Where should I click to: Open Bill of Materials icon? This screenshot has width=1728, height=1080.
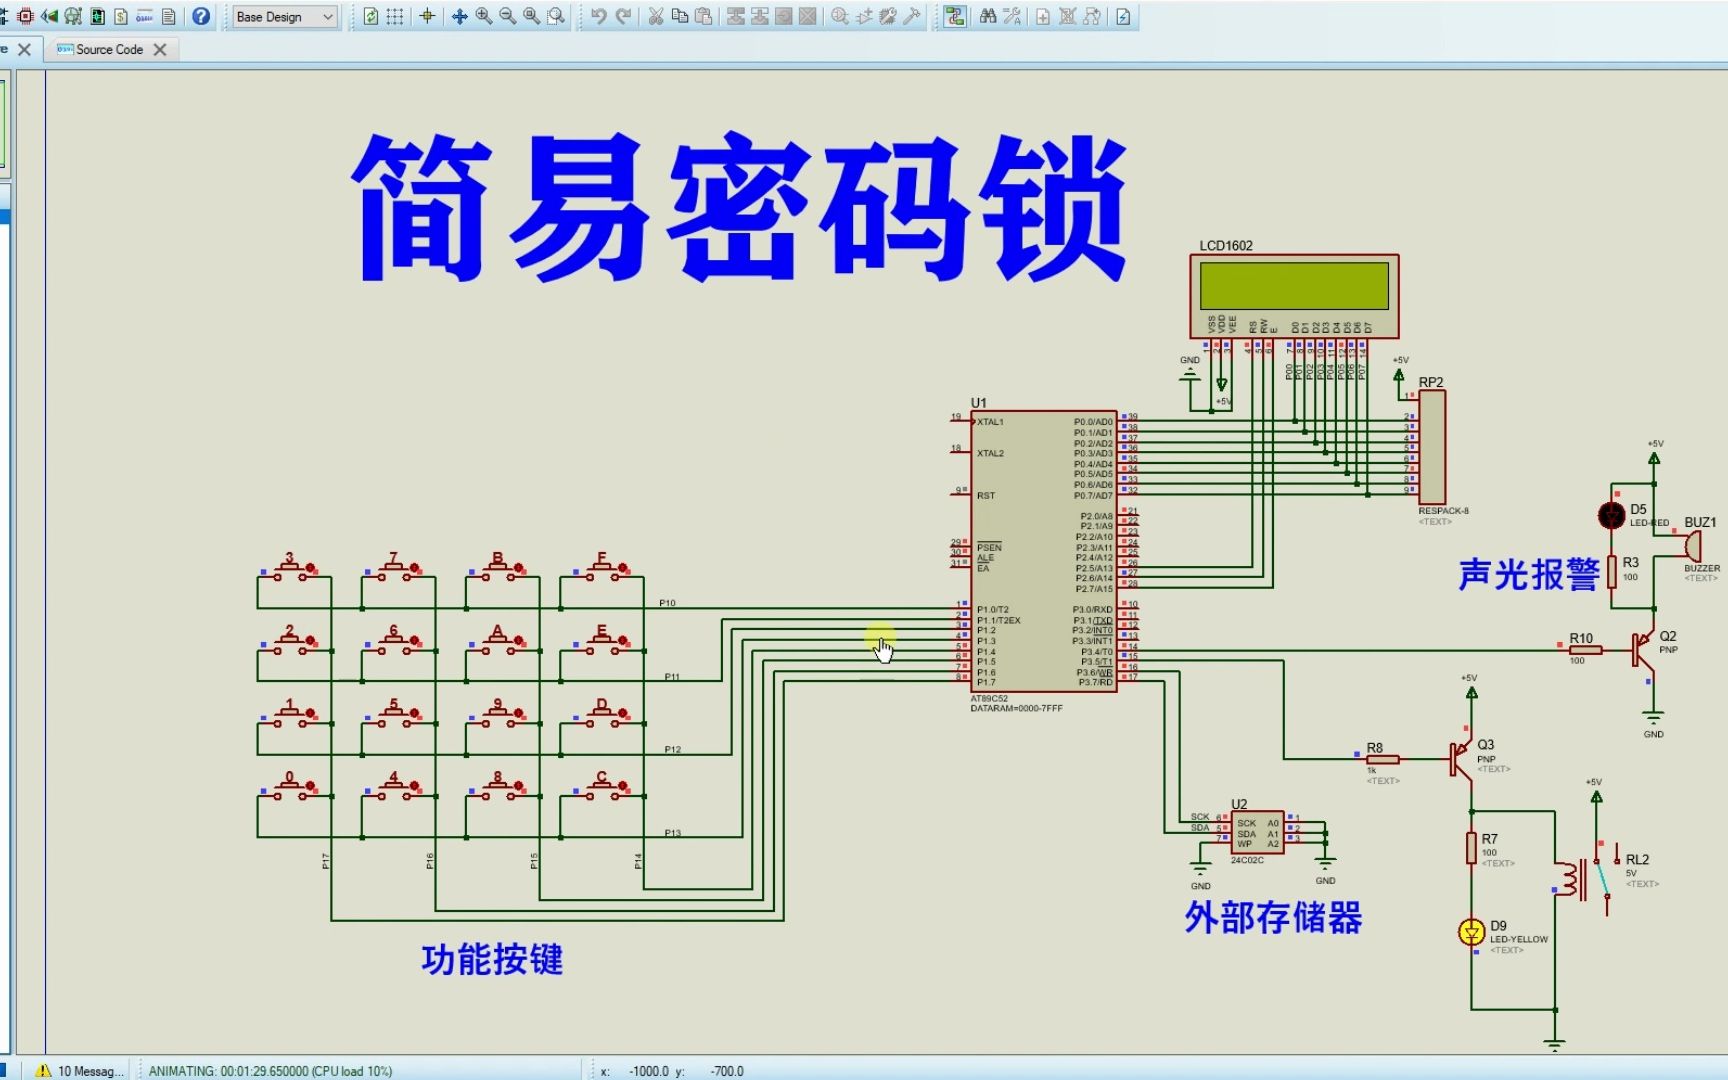tap(121, 16)
